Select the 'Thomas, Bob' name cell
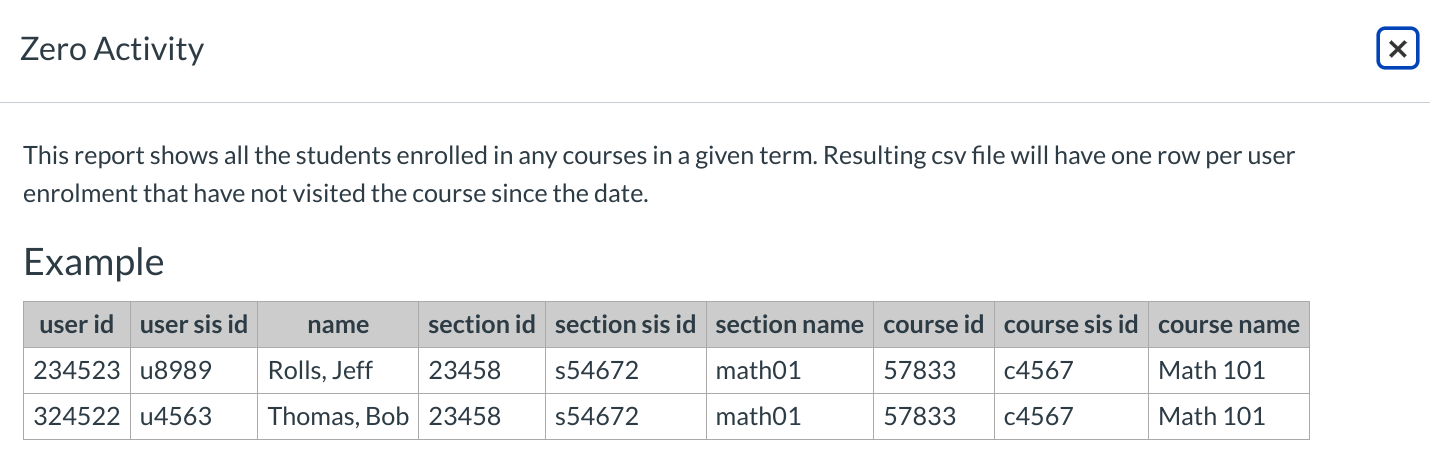Viewport: 1430px width, 452px height. tap(338, 416)
